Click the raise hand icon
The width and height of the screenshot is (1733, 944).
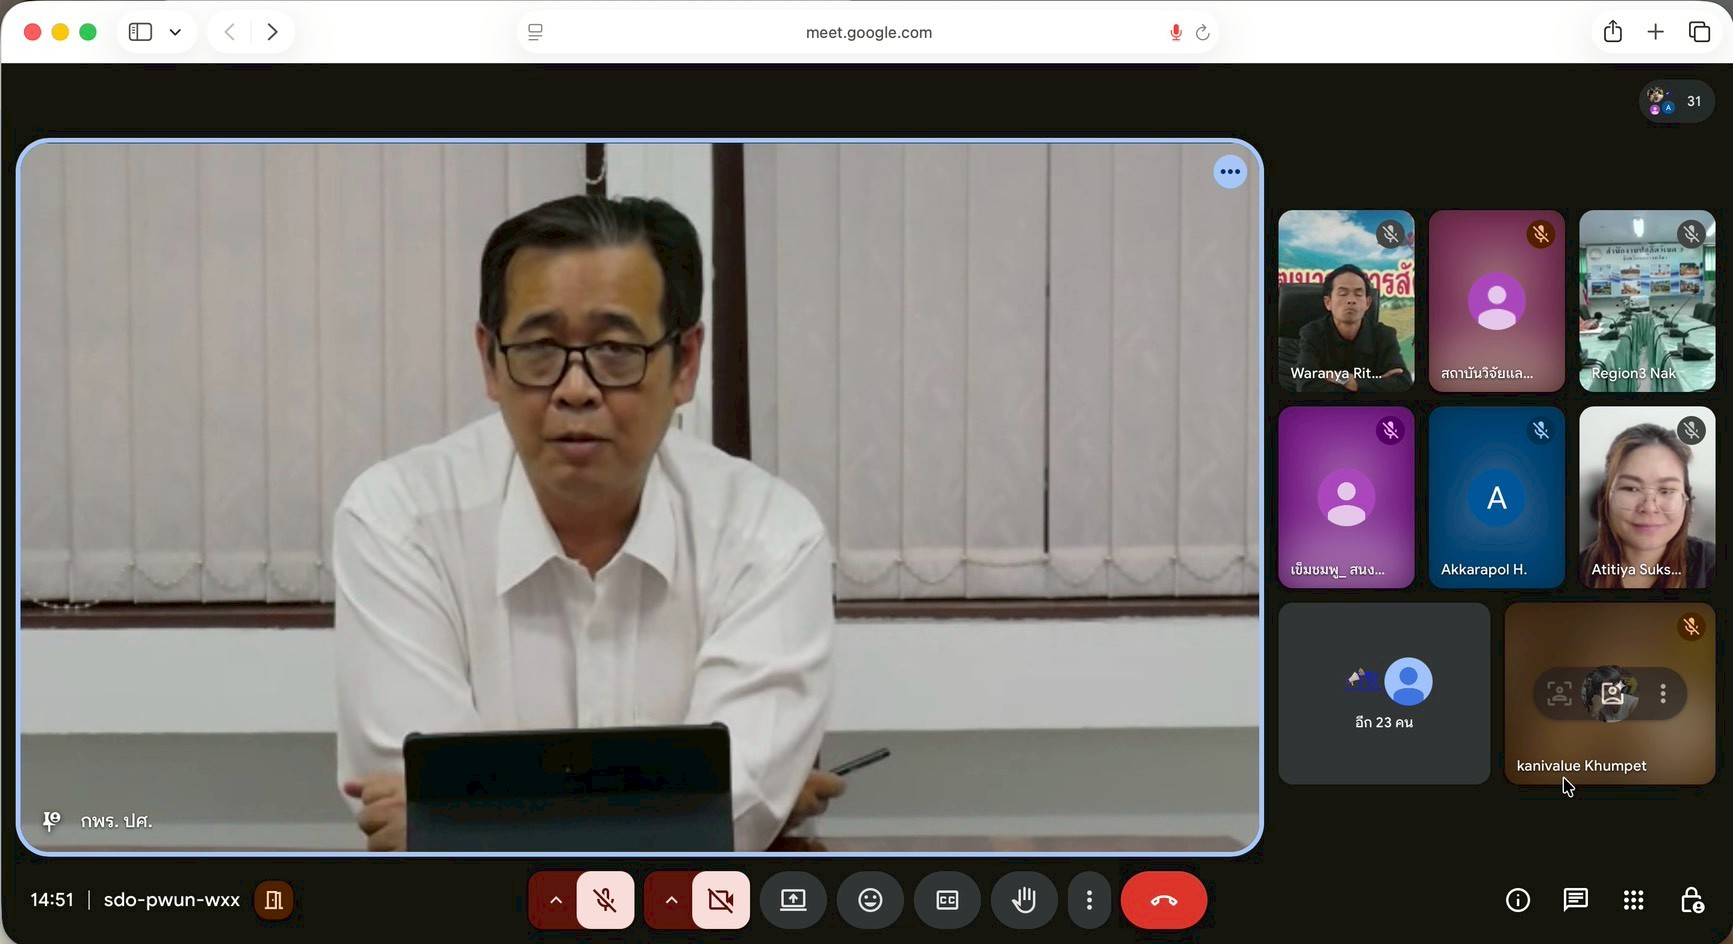tap(1023, 900)
